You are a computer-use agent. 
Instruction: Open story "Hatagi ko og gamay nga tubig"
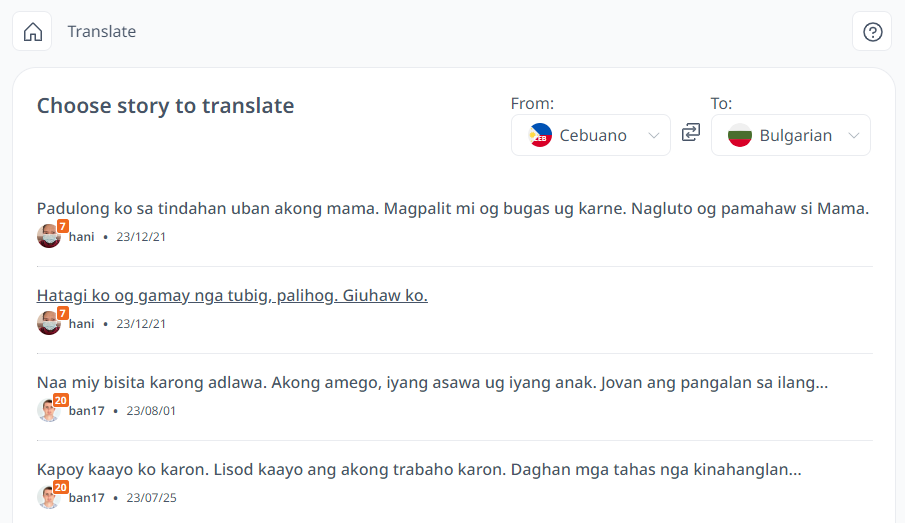pos(232,296)
